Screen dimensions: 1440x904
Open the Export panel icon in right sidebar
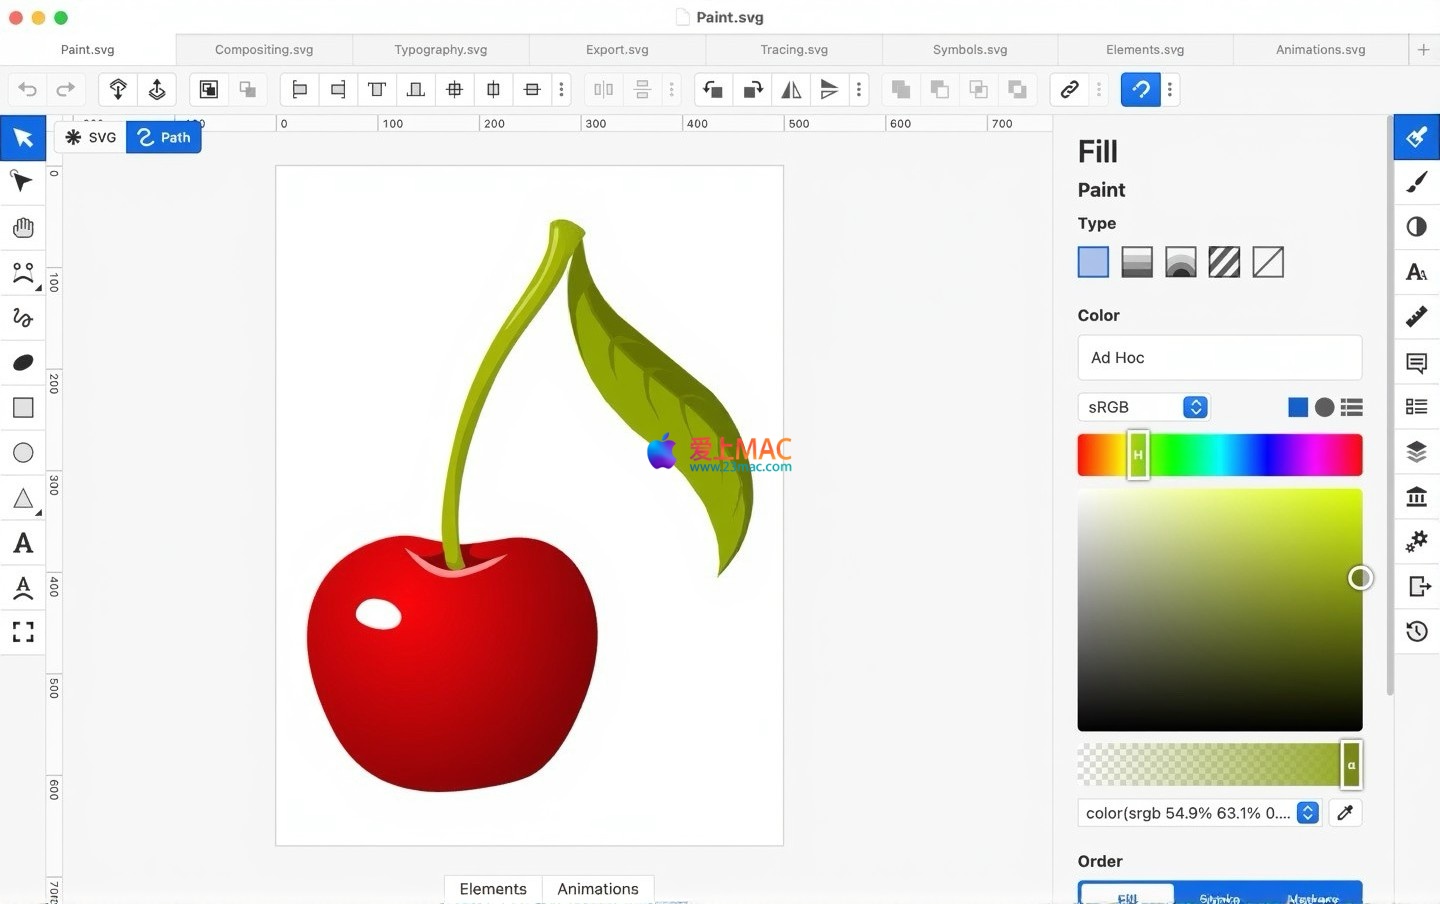pyautogui.click(x=1416, y=586)
